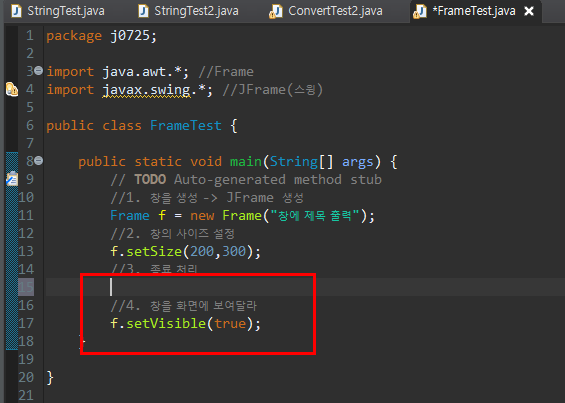The width and height of the screenshot is (565, 403).
Task: Collapse the main method on line 8
Action: 39,161
